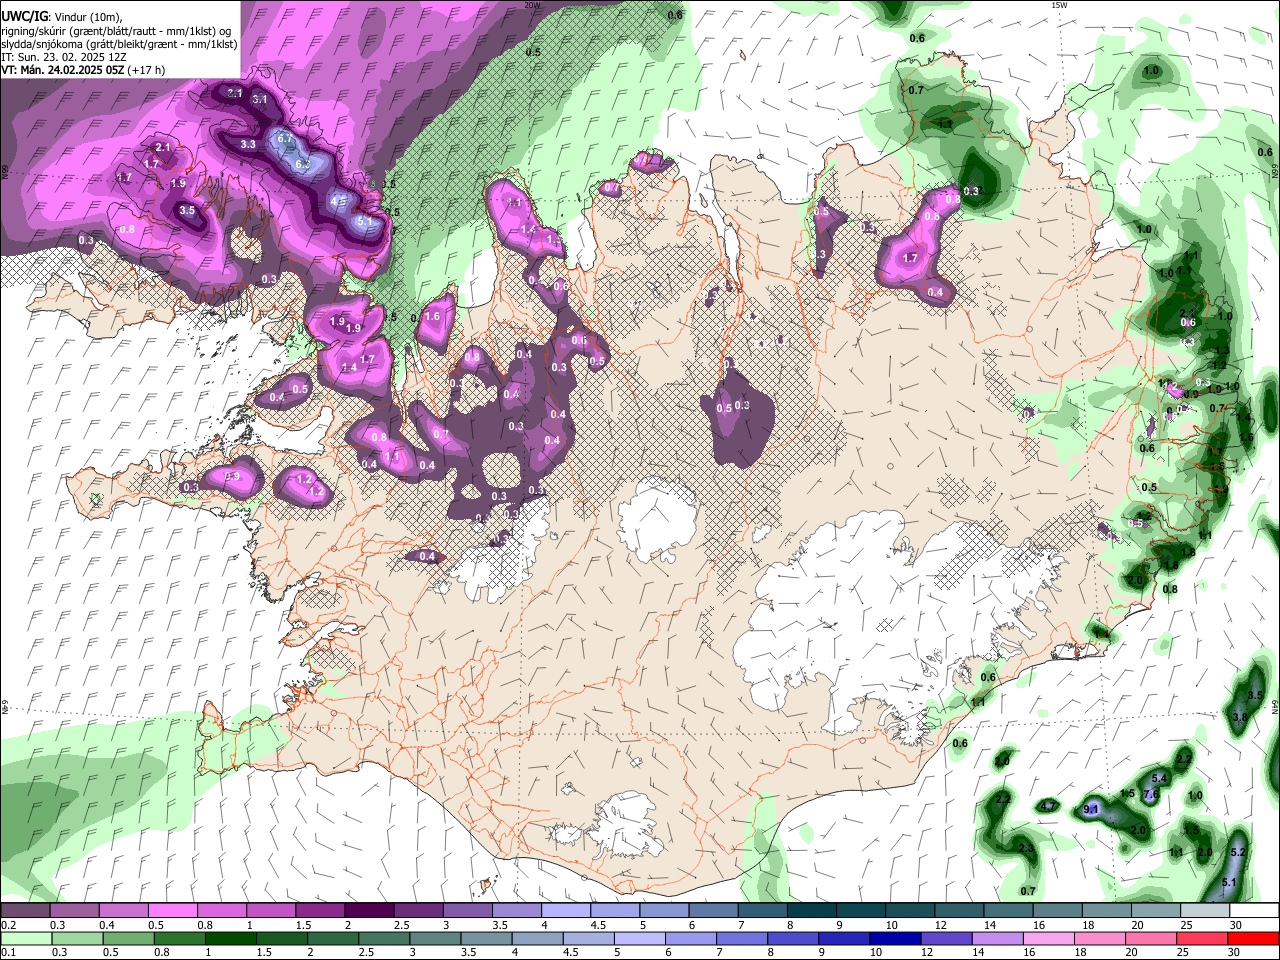
Task: Click the 7.6 precipitation value offshore southeast
Action: [x=1150, y=794]
